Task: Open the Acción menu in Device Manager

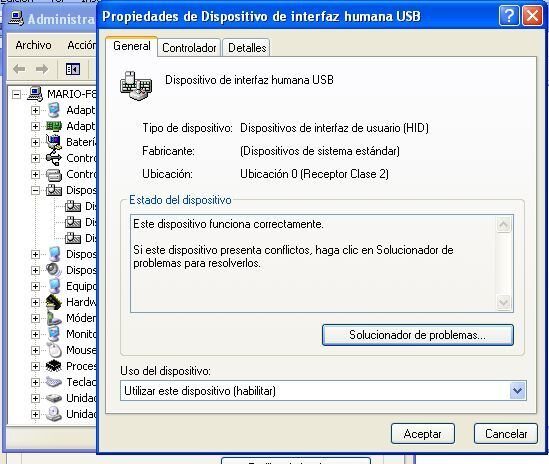Action: (82, 45)
